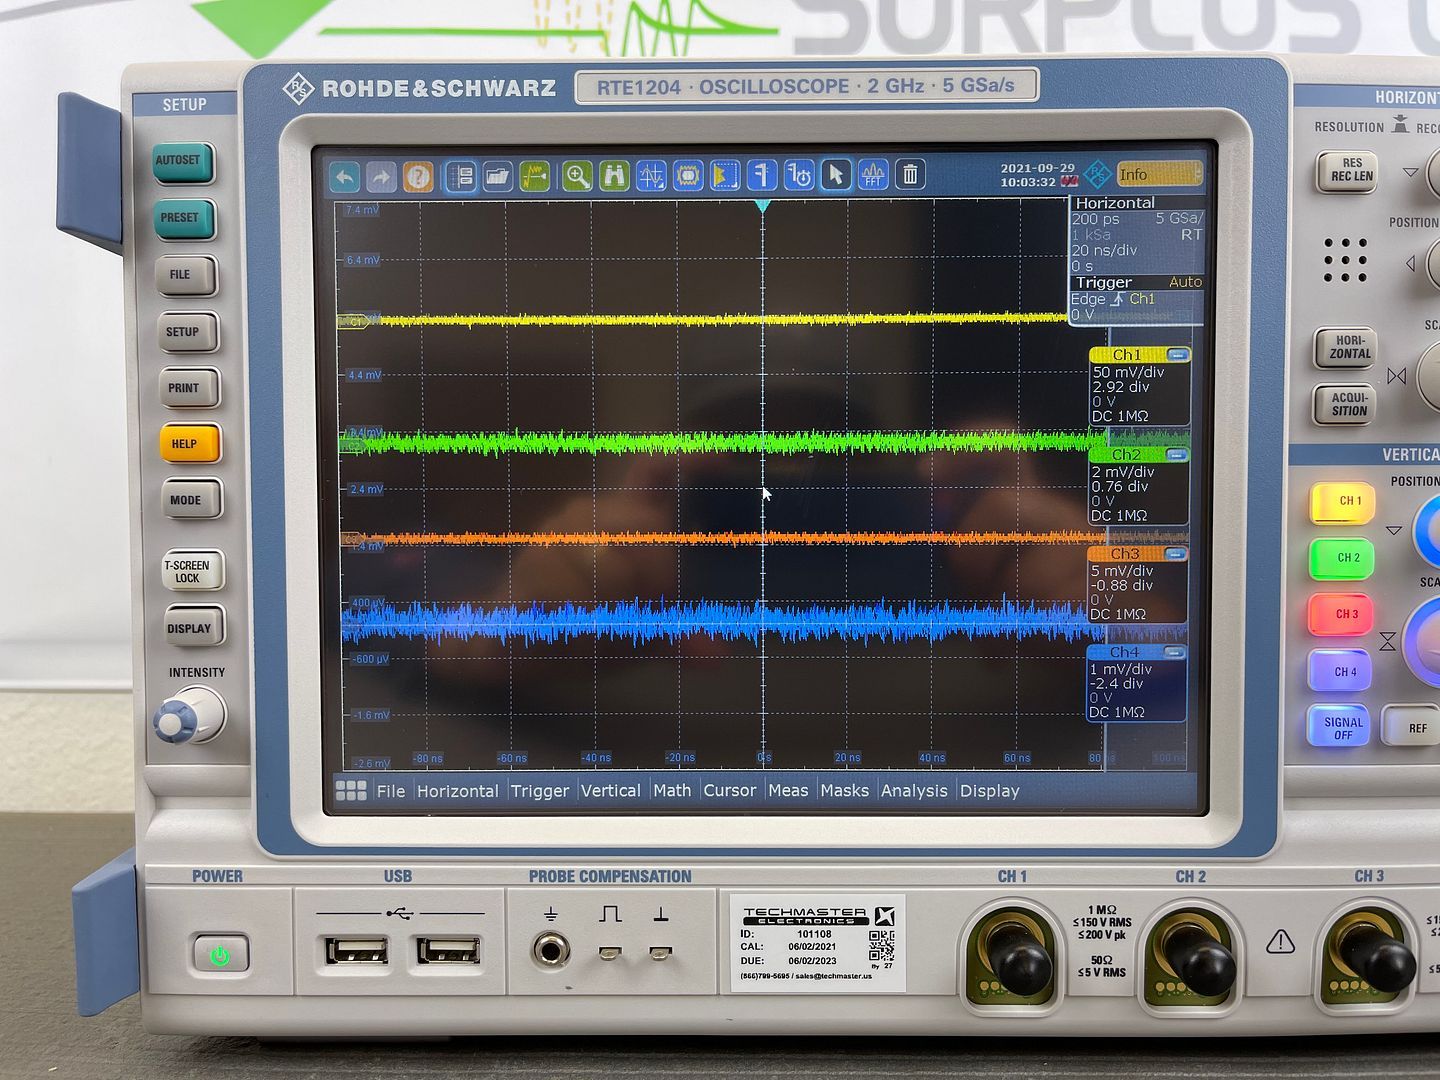This screenshot has height=1080, width=1440.
Task: Activate the FFT toolbar icon
Action: [x=873, y=175]
